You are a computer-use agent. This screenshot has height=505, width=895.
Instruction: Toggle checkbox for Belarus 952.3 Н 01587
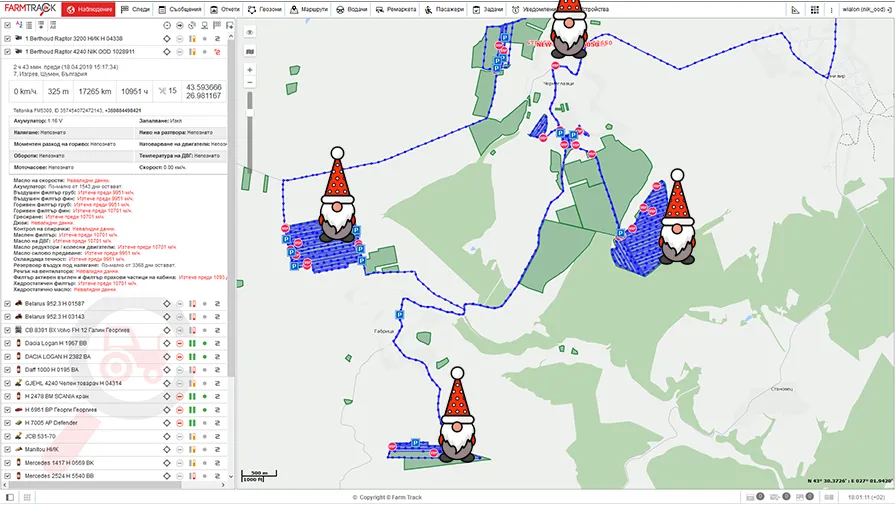pyautogui.click(x=7, y=304)
